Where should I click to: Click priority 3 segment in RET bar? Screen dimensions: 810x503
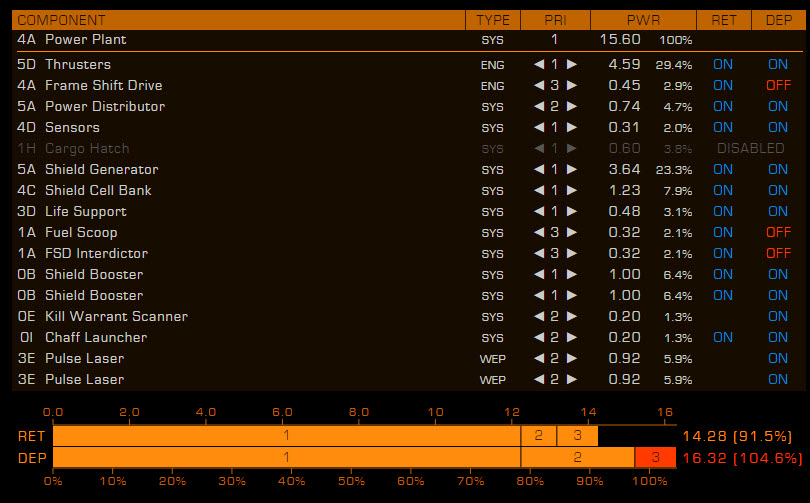tap(578, 436)
